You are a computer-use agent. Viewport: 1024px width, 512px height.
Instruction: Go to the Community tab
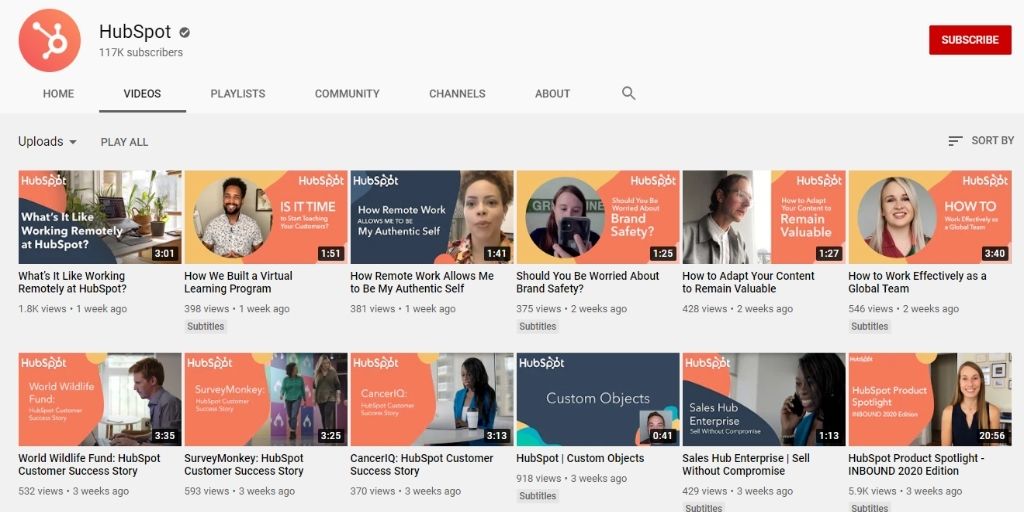[x=347, y=93]
